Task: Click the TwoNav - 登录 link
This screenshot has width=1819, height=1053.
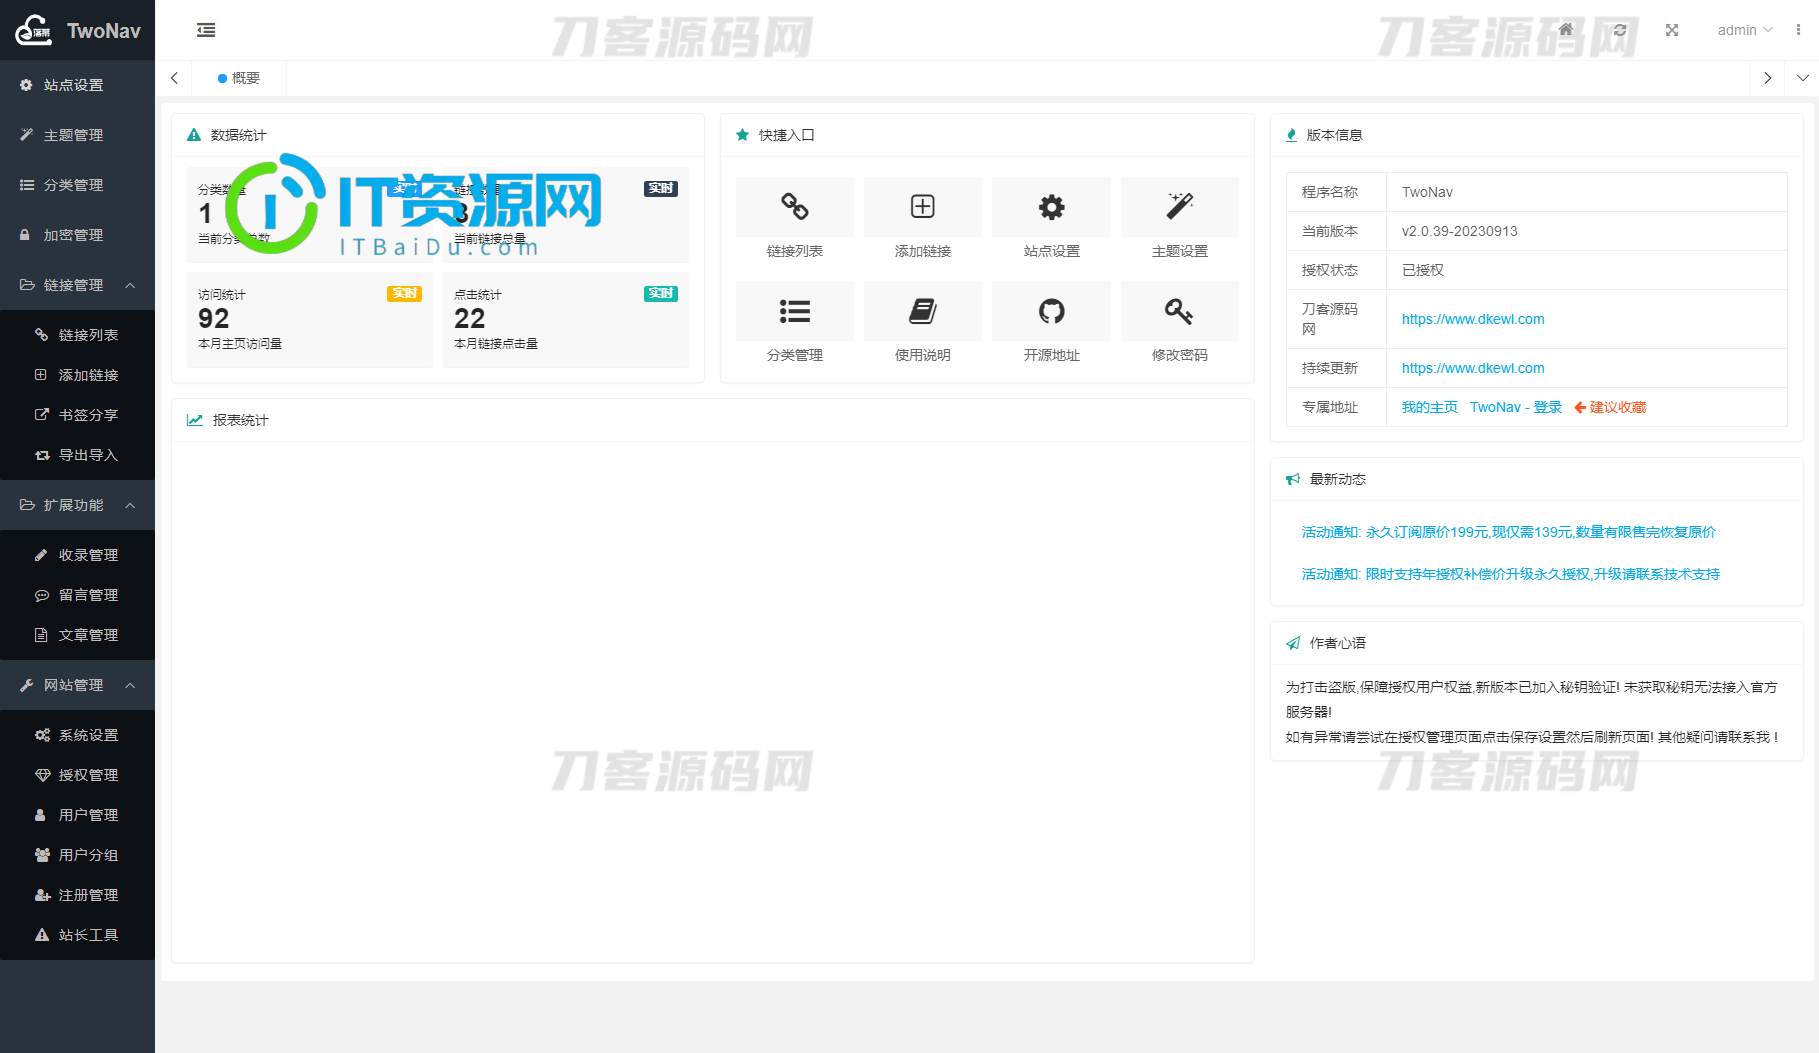Action: coord(1516,407)
